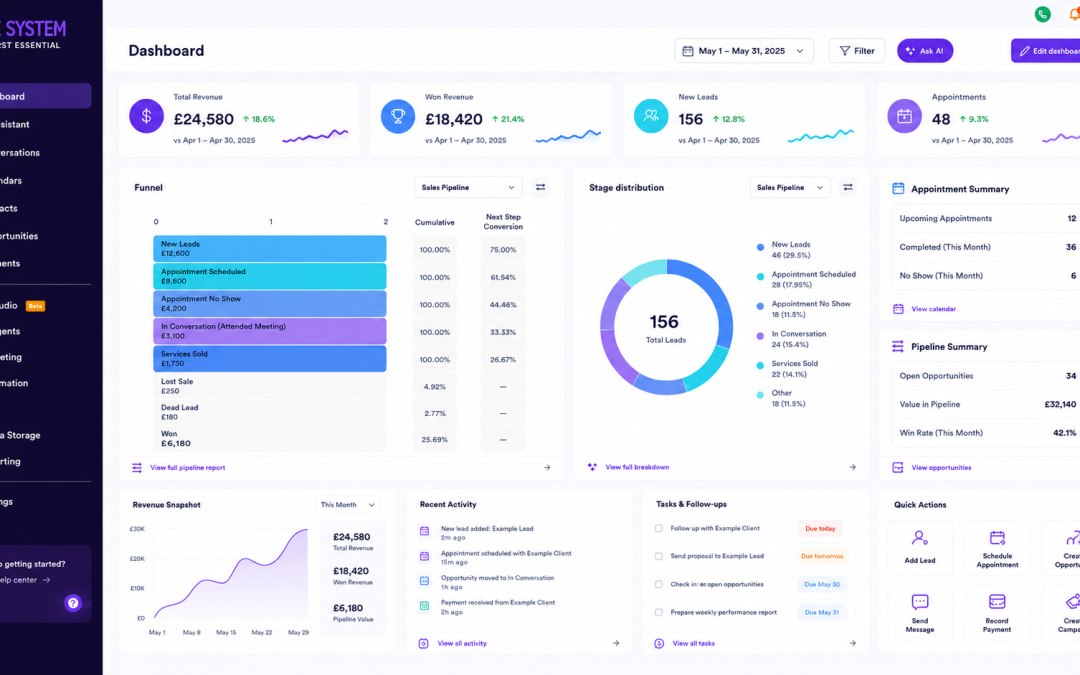Screen dimensions: 1080x675
Task: Open the May 1 – May 31, 2025 date dropdown
Action: 744,51
